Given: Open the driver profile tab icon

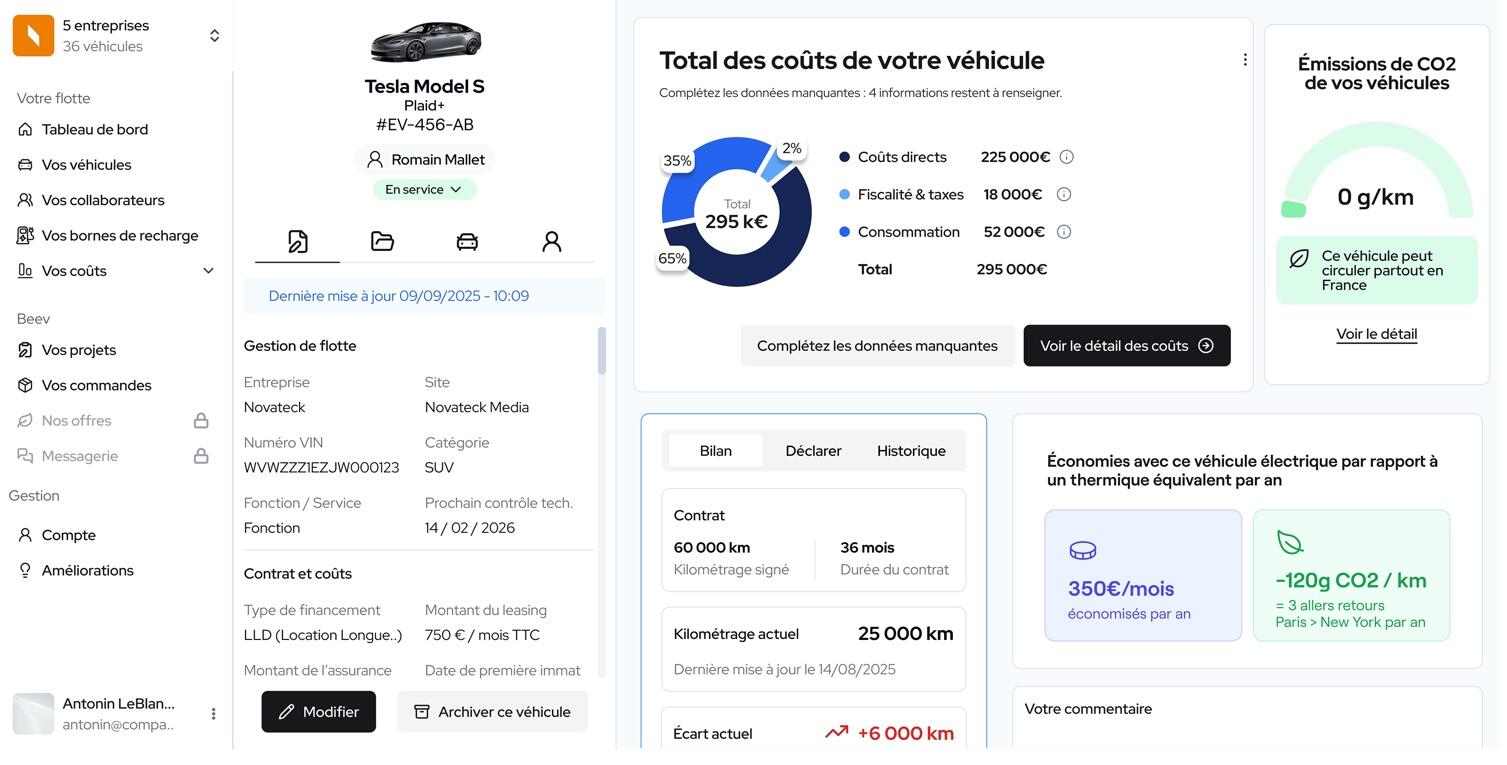Looking at the screenshot, I should (x=551, y=242).
